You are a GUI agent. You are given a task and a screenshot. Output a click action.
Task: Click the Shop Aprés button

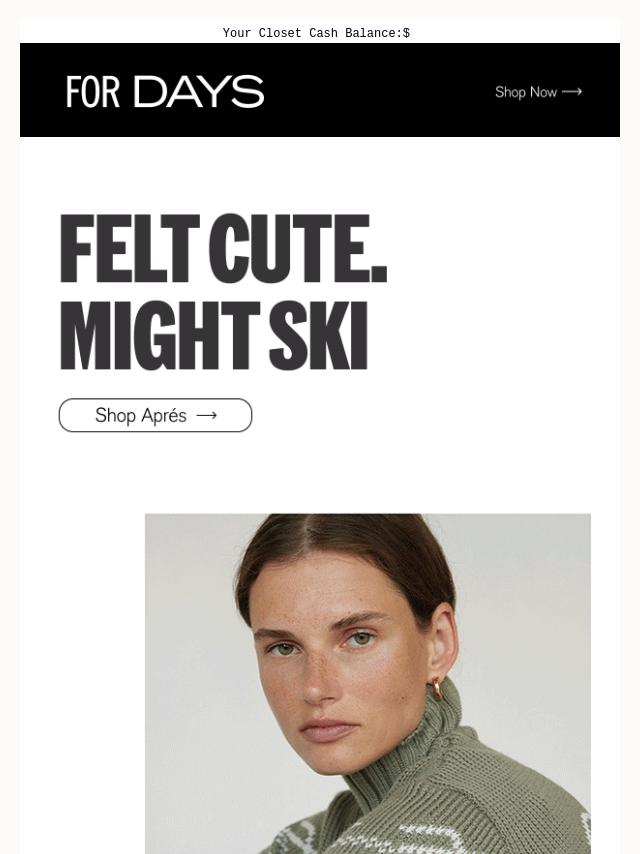[x=155, y=415]
